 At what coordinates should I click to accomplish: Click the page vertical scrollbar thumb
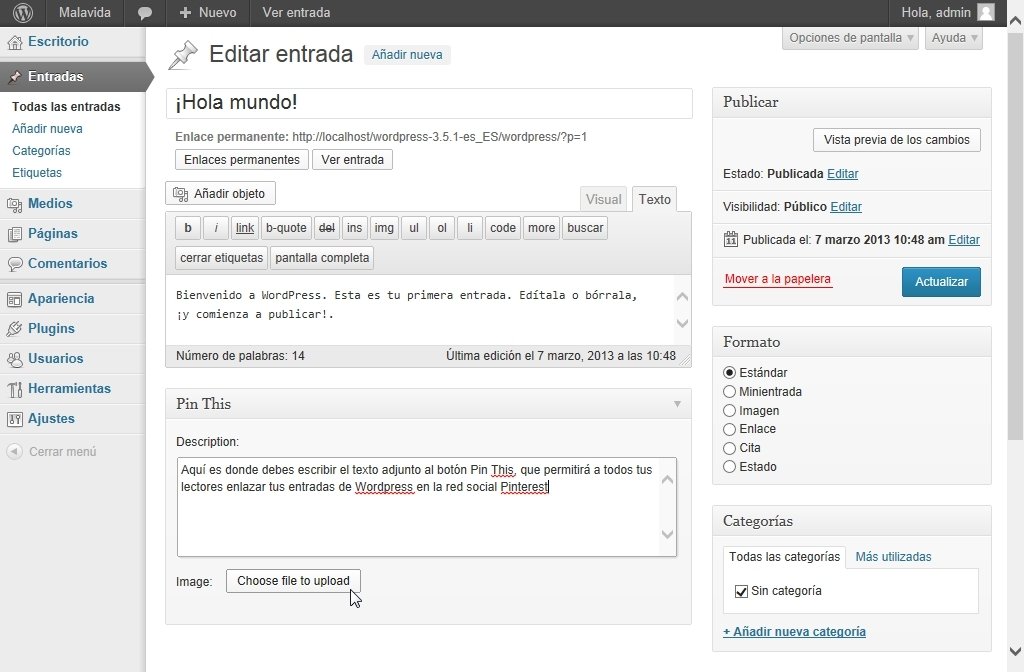coord(1016,235)
